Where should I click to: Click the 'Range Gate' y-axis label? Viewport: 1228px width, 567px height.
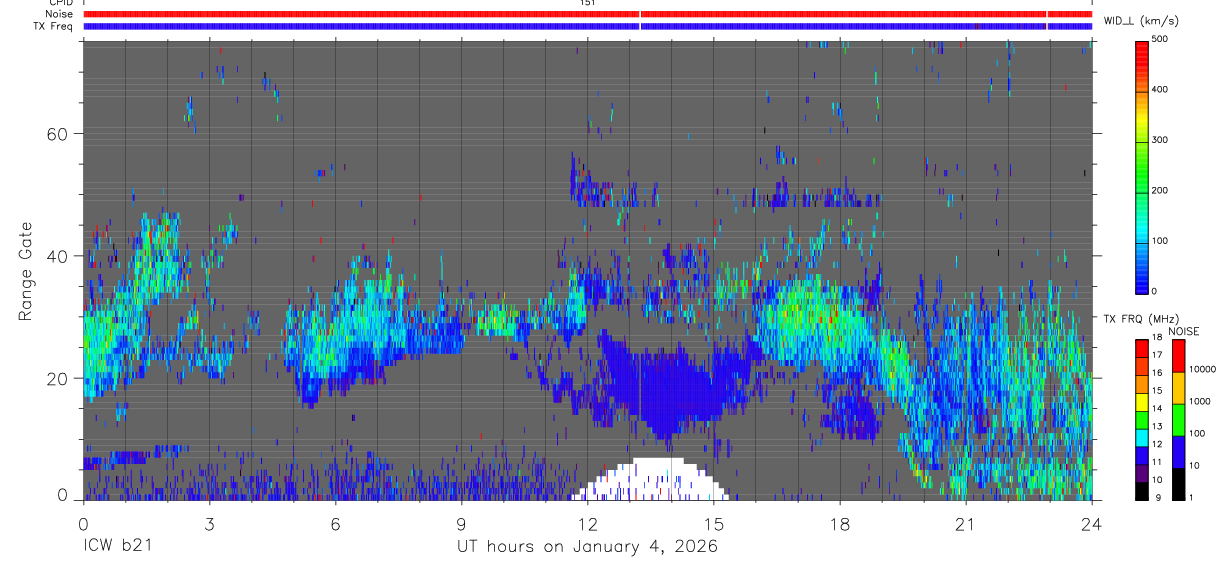26,272
